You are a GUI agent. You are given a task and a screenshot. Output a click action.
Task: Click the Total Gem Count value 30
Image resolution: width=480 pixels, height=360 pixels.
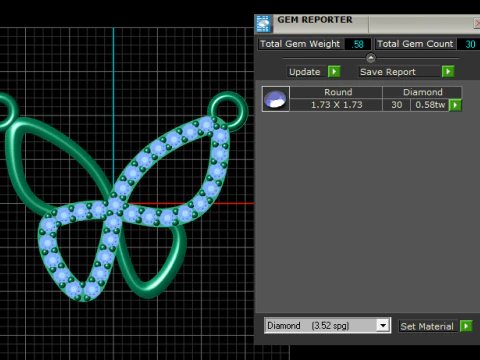point(469,44)
